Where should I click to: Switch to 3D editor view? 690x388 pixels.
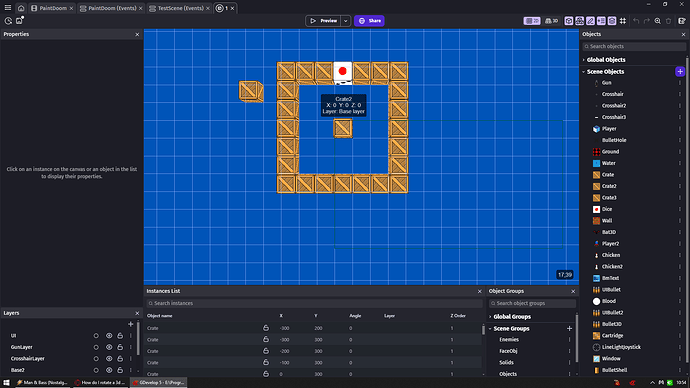552,21
